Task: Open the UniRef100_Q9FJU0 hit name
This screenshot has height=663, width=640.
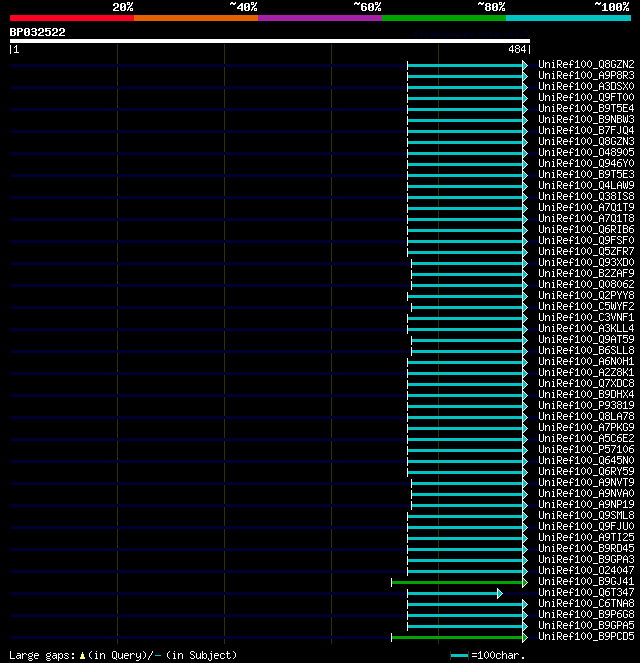Action: click(x=586, y=526)
